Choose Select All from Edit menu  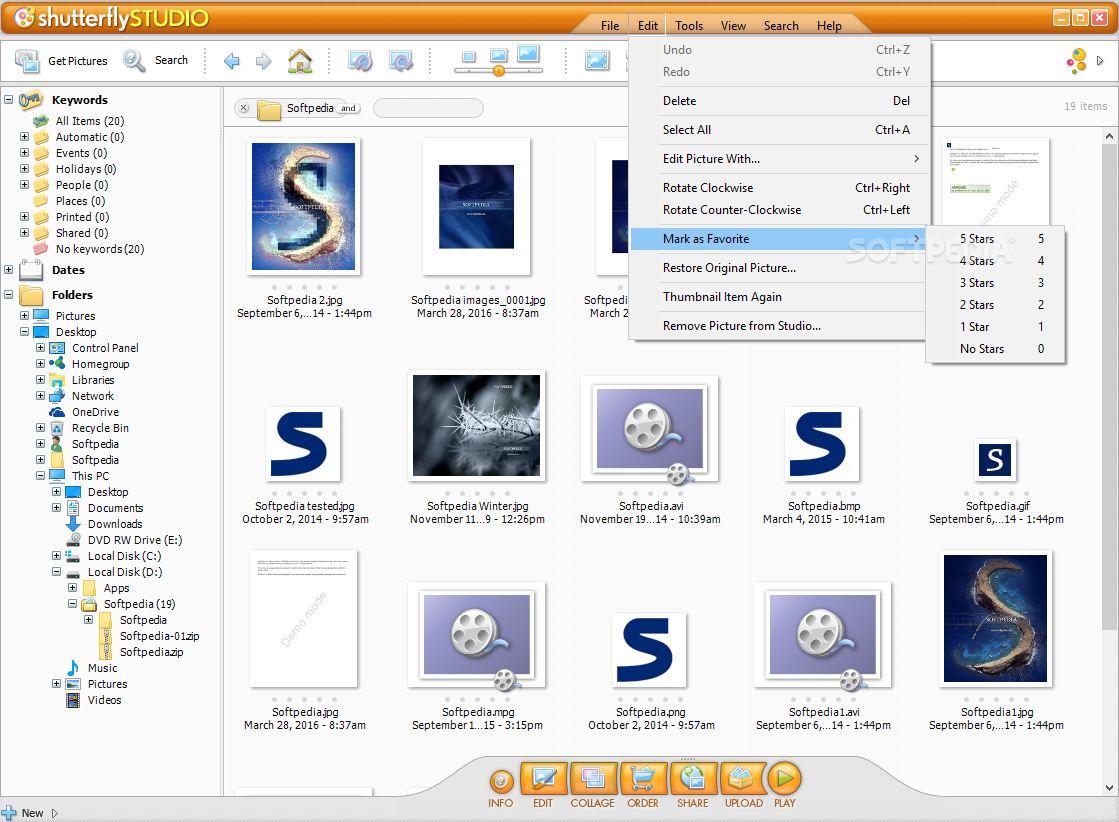779,130
